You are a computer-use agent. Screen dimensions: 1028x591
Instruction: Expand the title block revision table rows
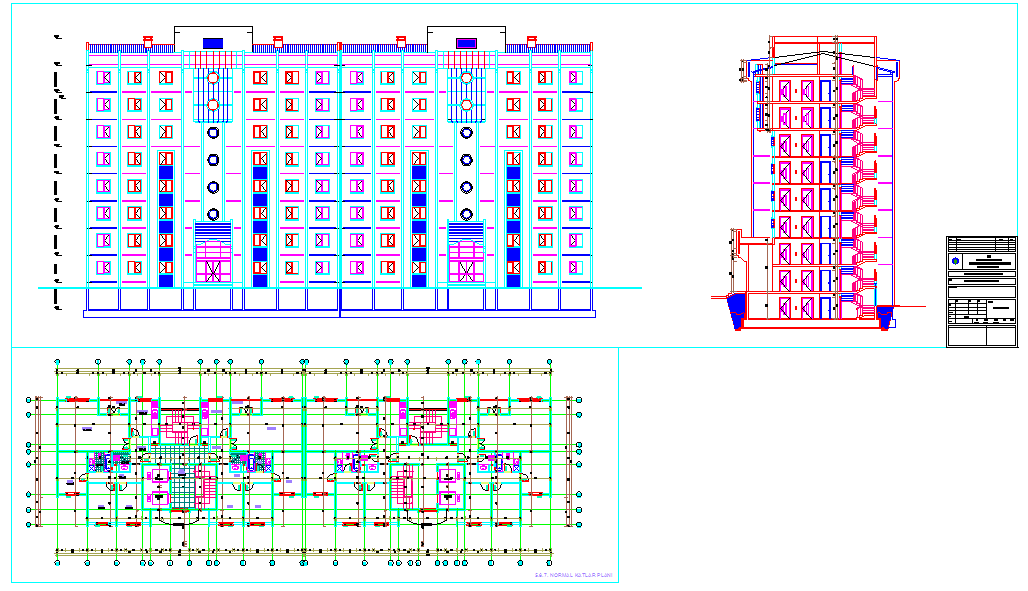(968, 309)
